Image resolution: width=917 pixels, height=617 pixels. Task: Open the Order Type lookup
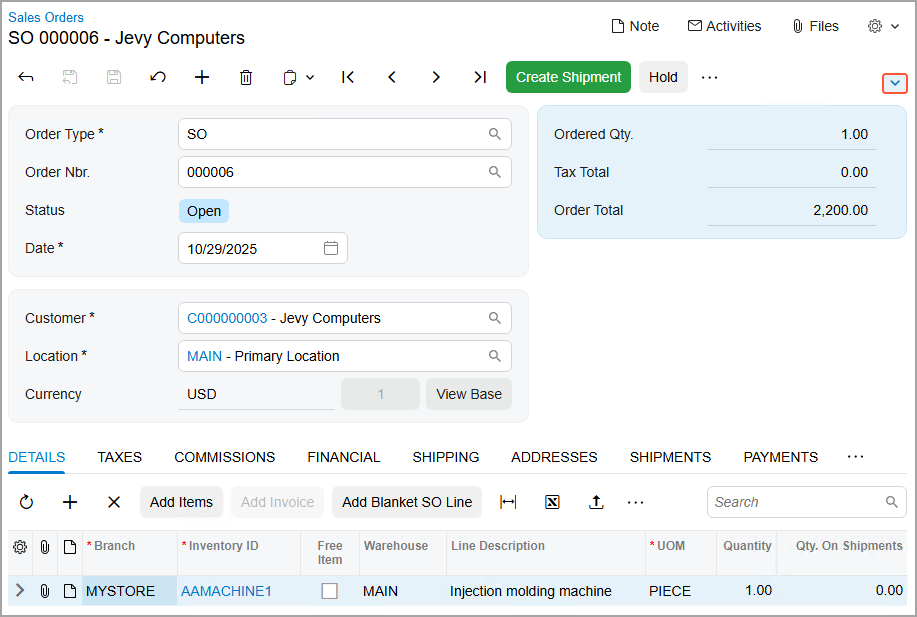495,134
